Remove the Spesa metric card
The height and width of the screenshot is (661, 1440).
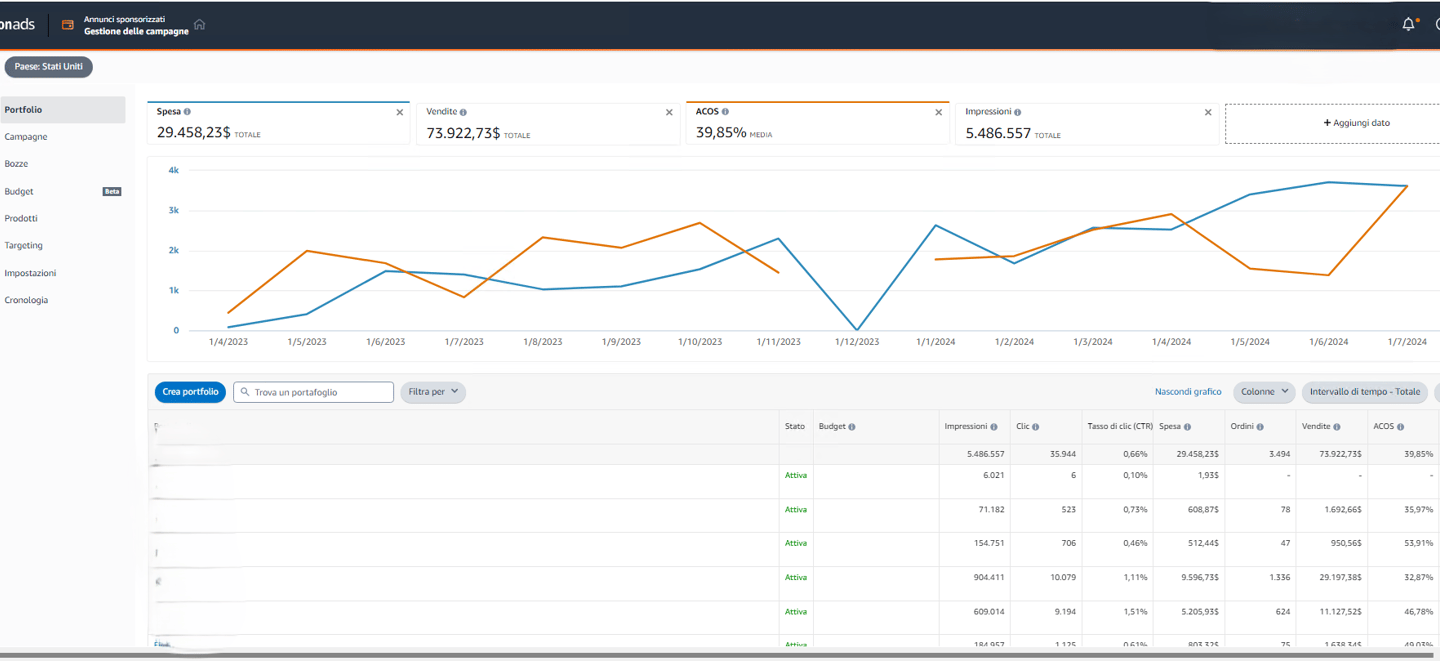[x=400, y=112]
